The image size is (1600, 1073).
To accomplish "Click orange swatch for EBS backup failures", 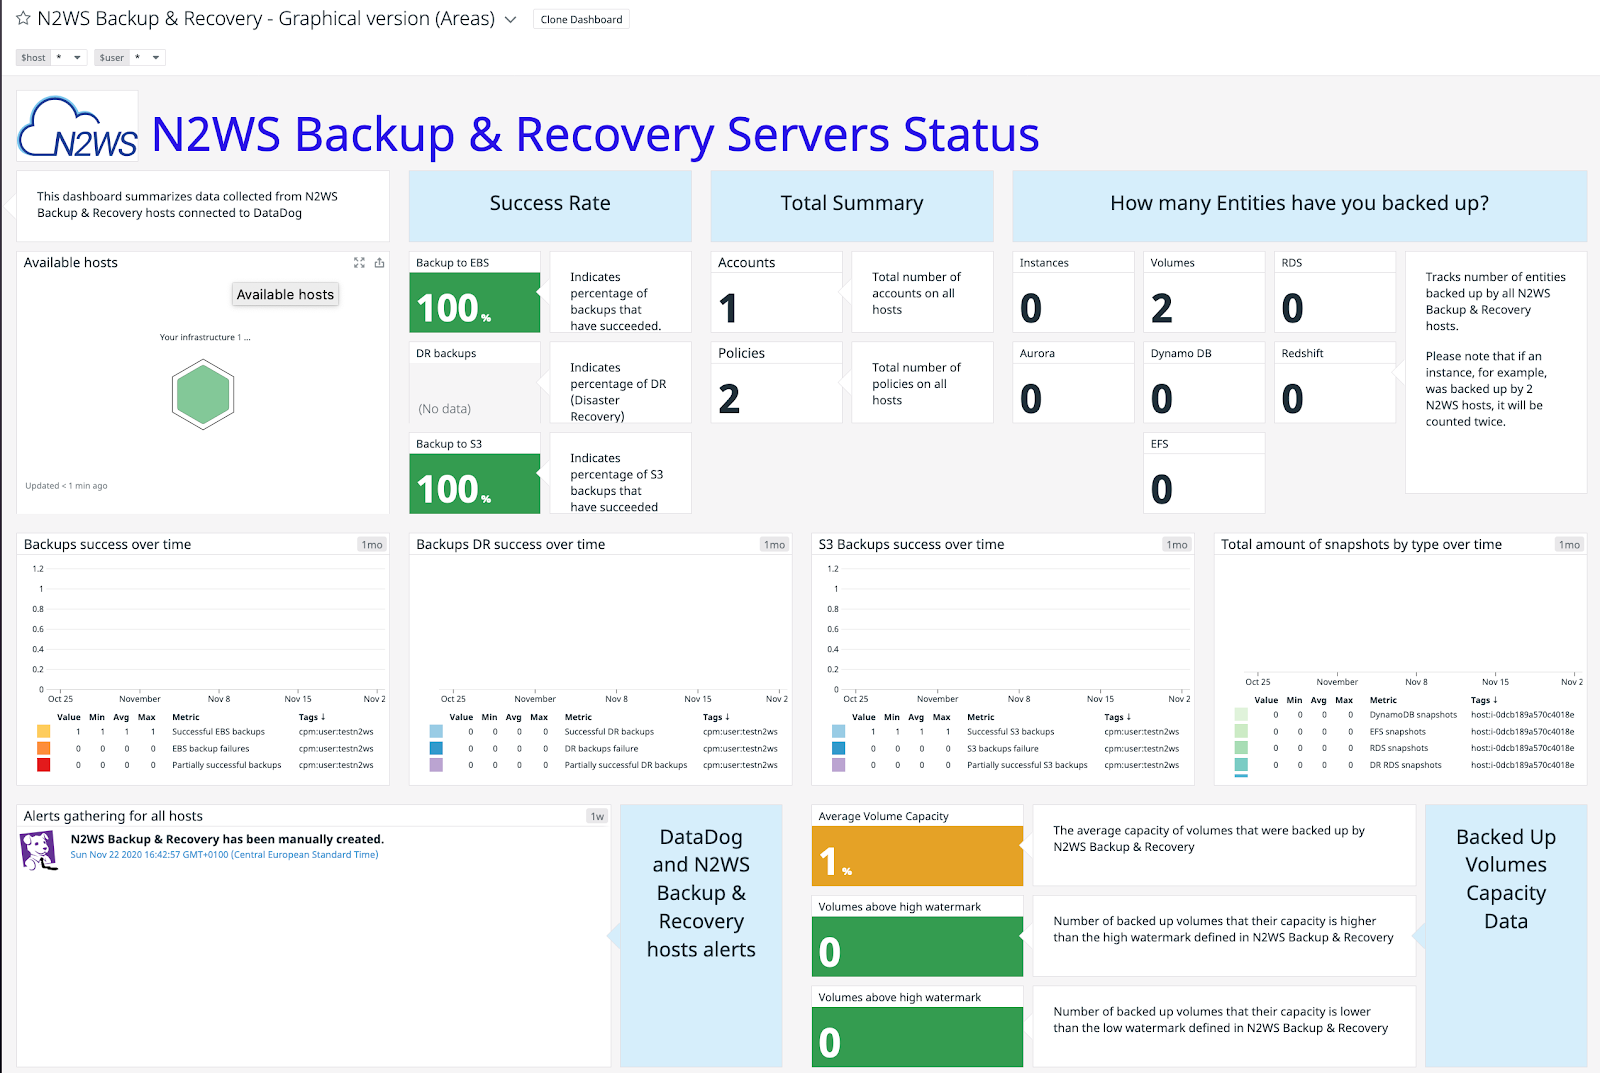I will pyautogui.click(x=43, y=748).
